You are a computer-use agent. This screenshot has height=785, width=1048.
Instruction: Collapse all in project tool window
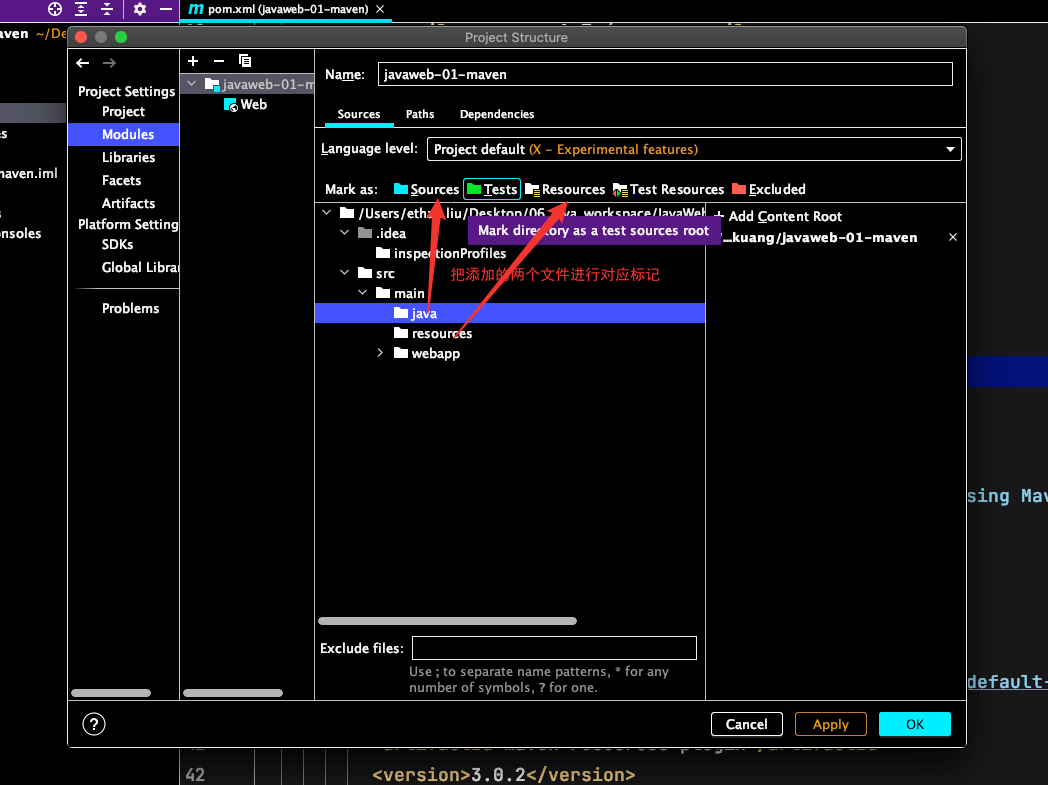[x=107, y=9]
